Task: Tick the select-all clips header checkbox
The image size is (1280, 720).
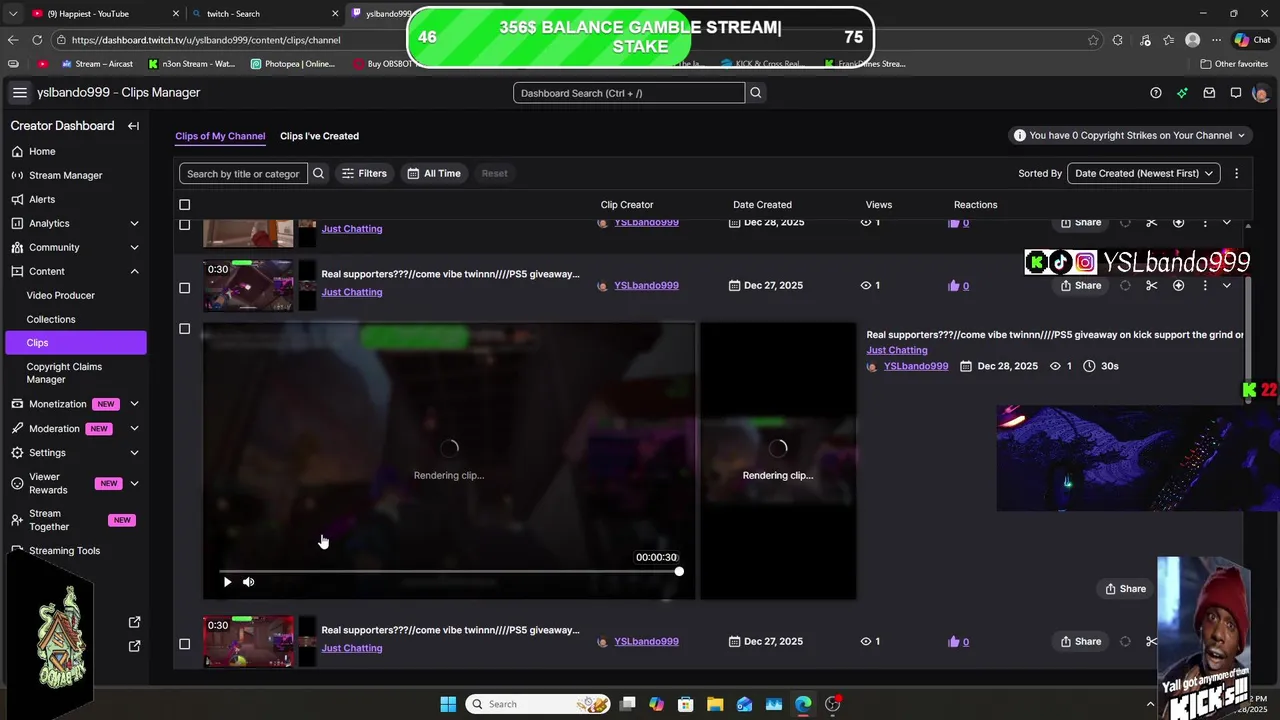Action: 184,205
